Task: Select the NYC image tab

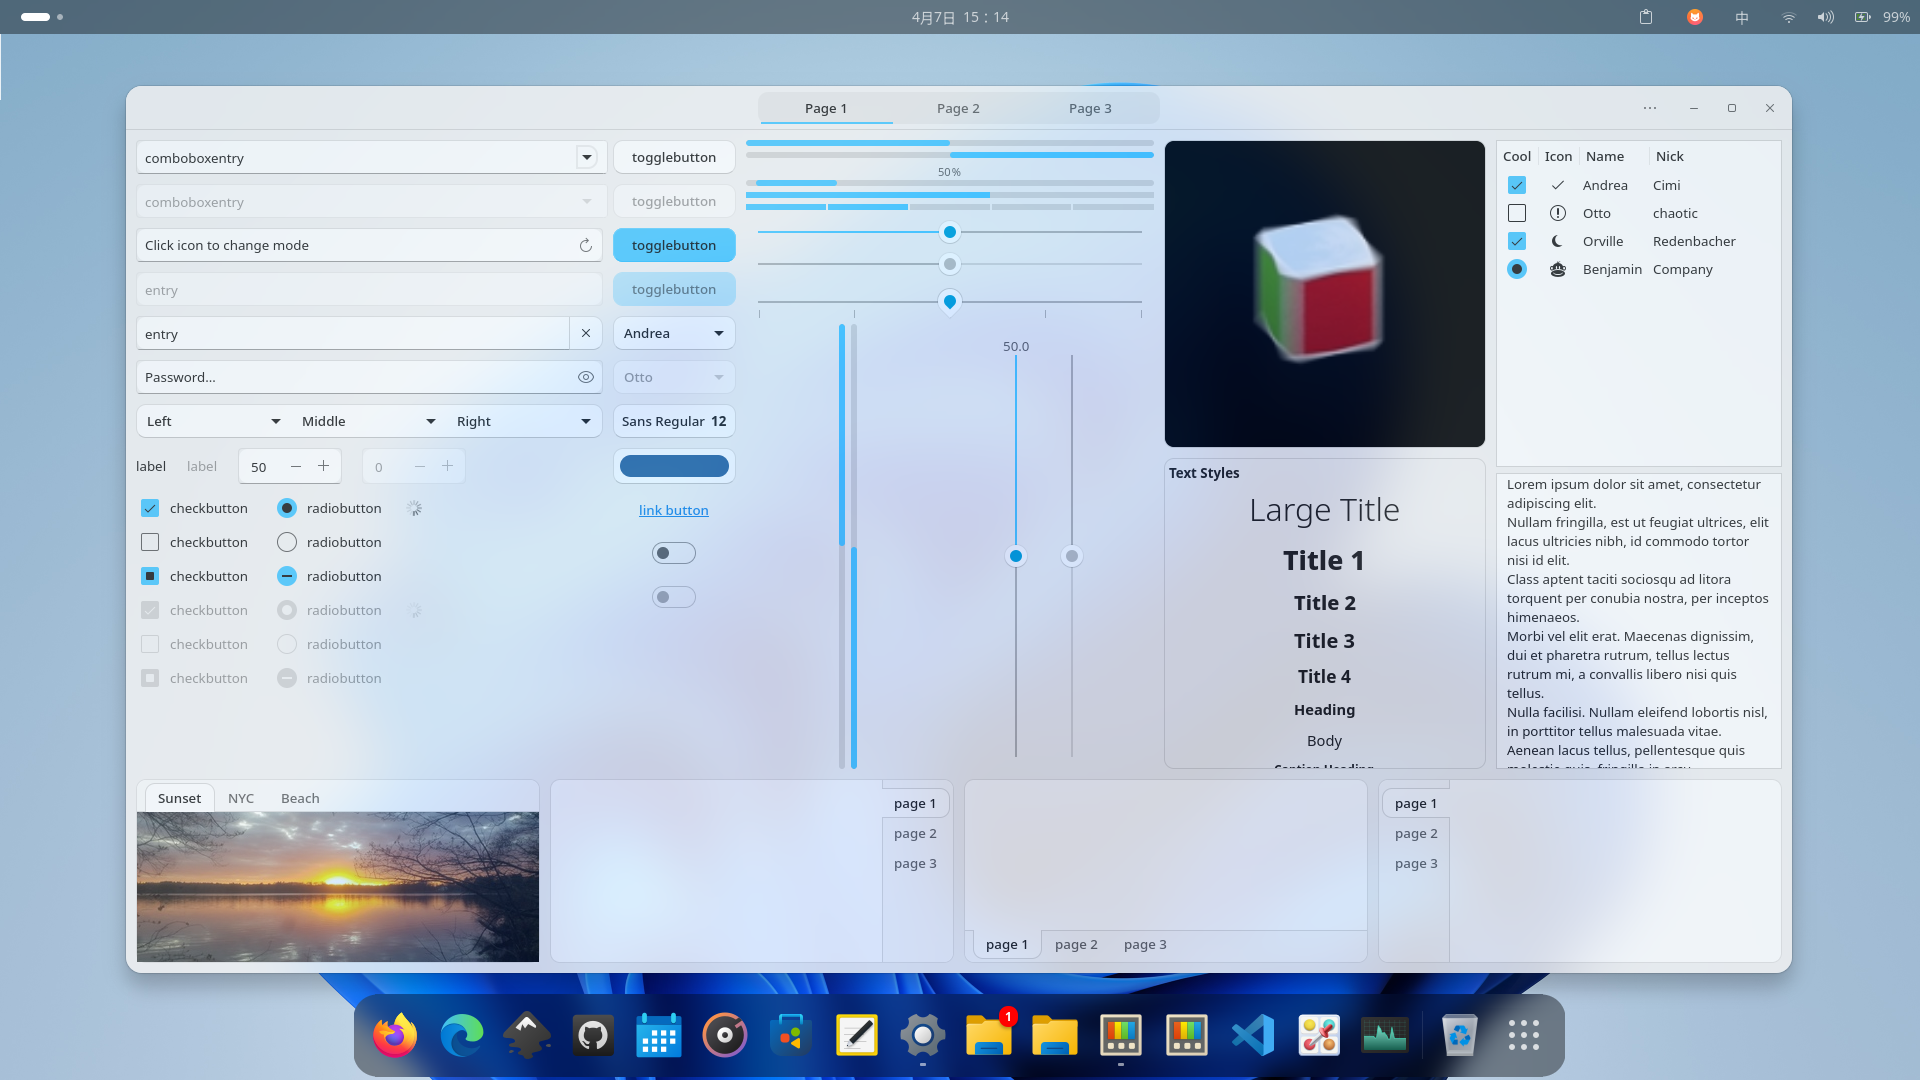Action: [241, 798]
